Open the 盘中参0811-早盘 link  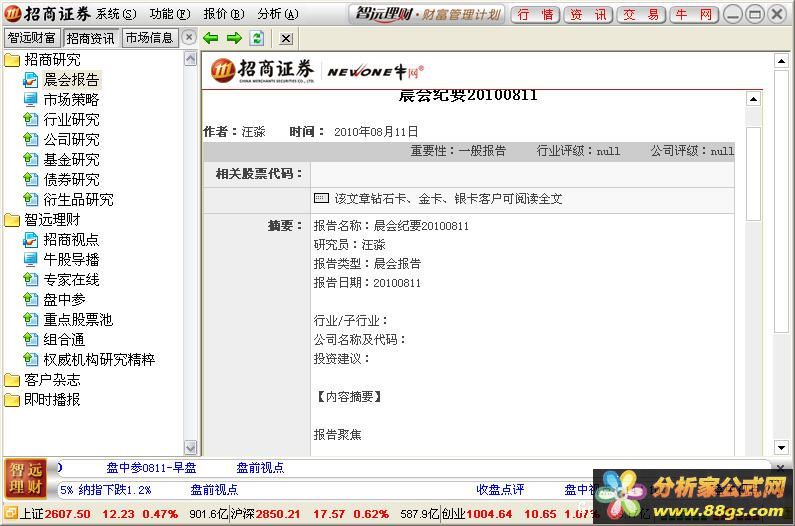[151, 468]
